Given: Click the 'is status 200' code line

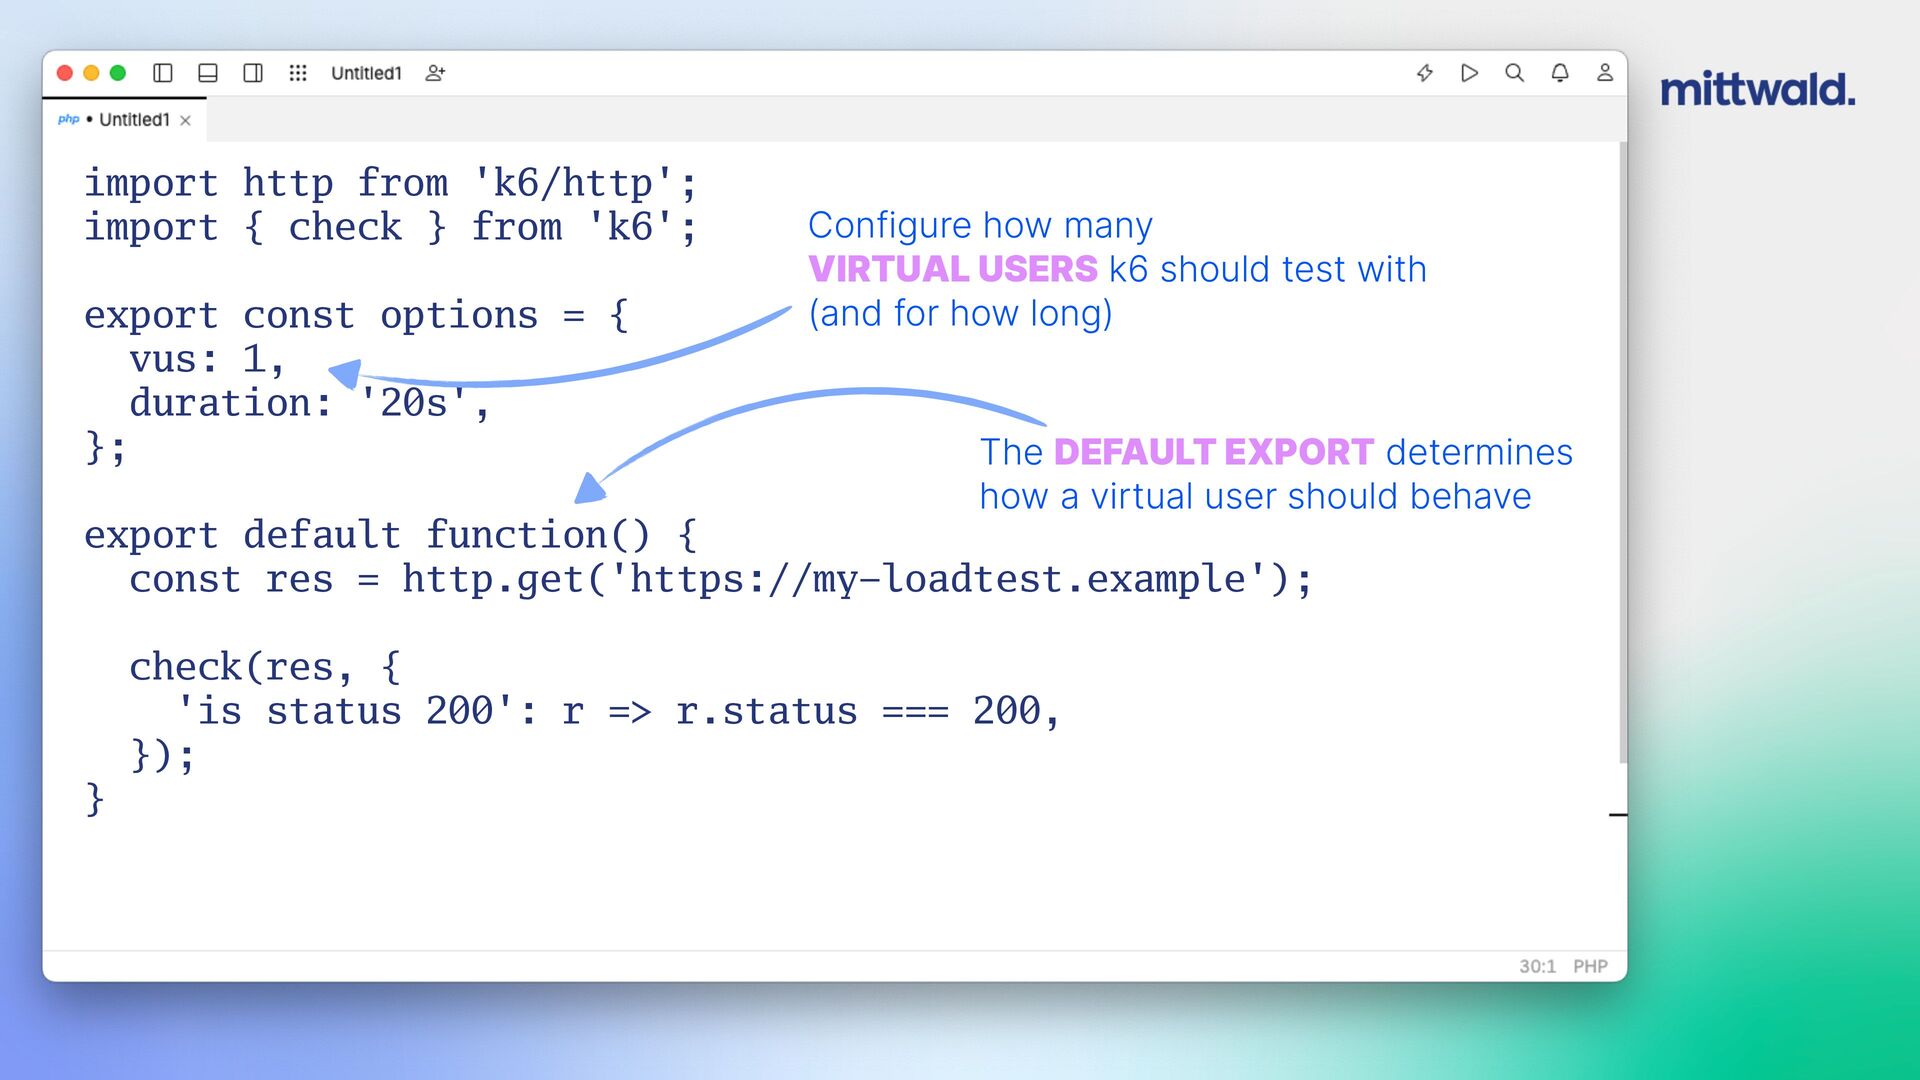Looking at the screenshot, I should pyautogui.click(x=617, y=711).
